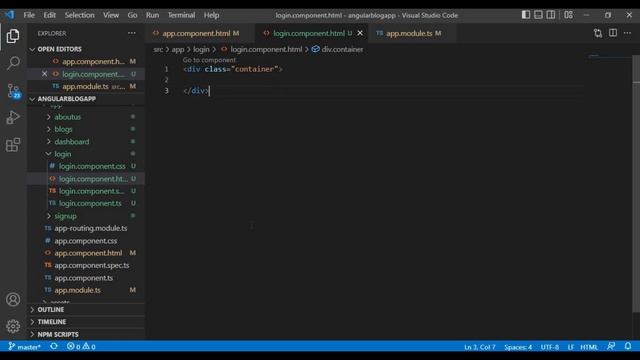The image size is (640, 360).
Task: Open the Selection menu
Action: [80, 15]
